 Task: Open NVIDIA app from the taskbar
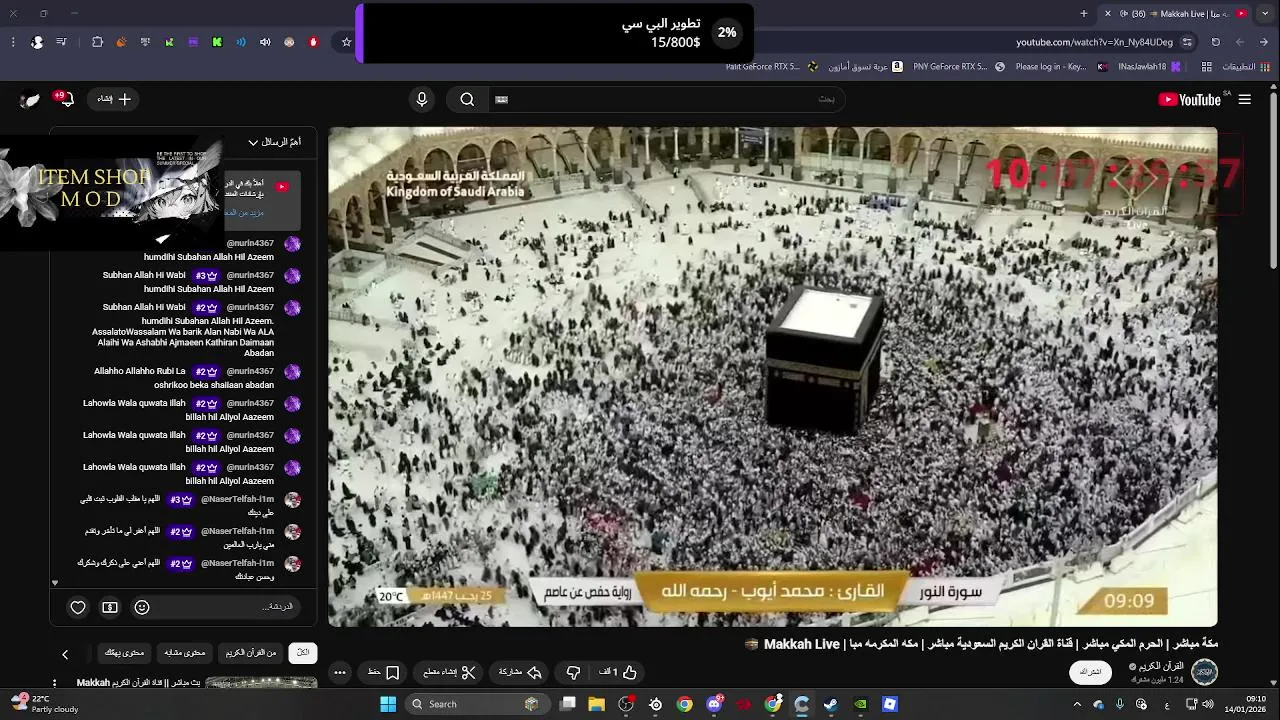860,704
